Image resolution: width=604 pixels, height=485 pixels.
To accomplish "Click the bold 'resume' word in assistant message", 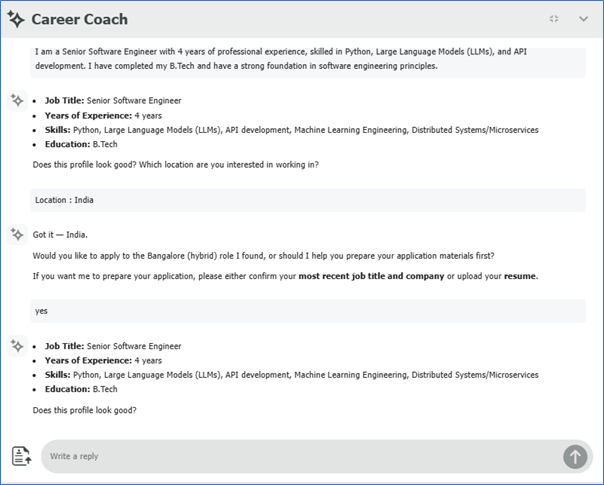I will point(519,276).
